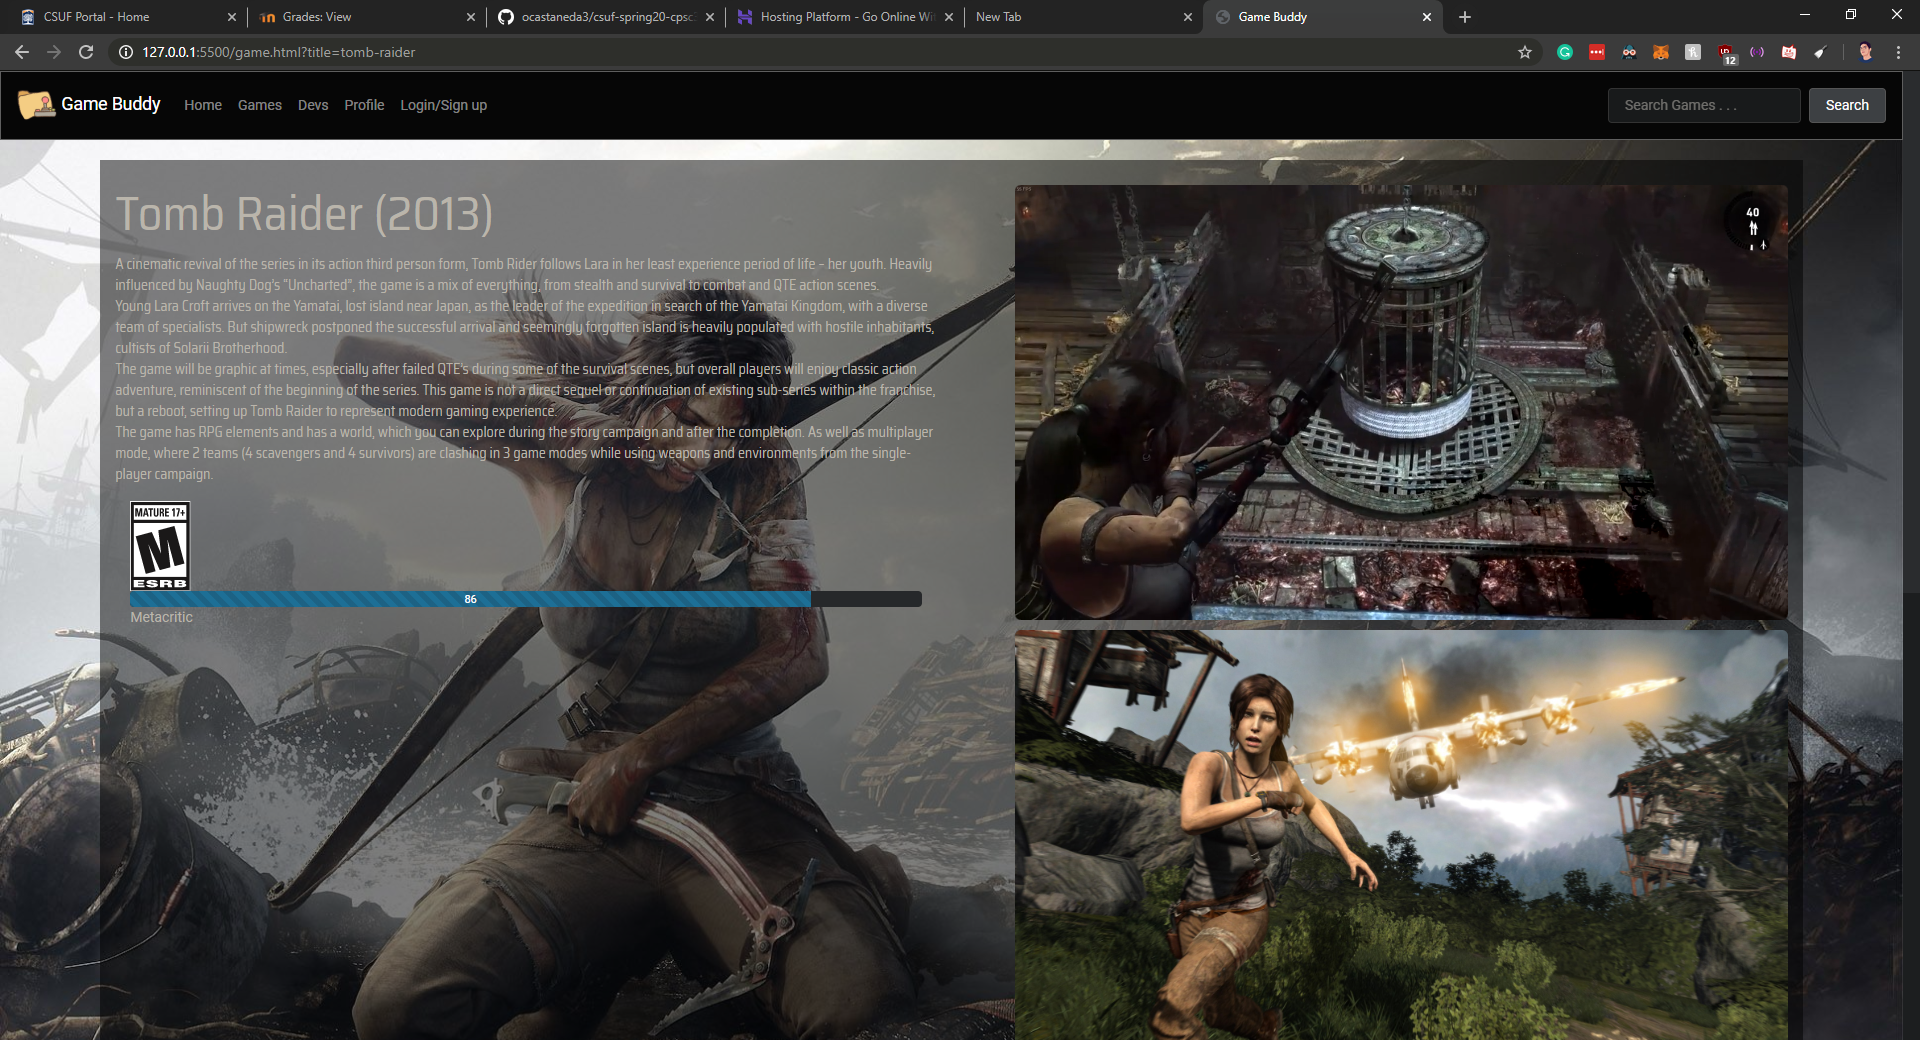Open the Lara running from plane screenshot
The width and height of the screenshot is (1920, 1040).
point(1400,835)
